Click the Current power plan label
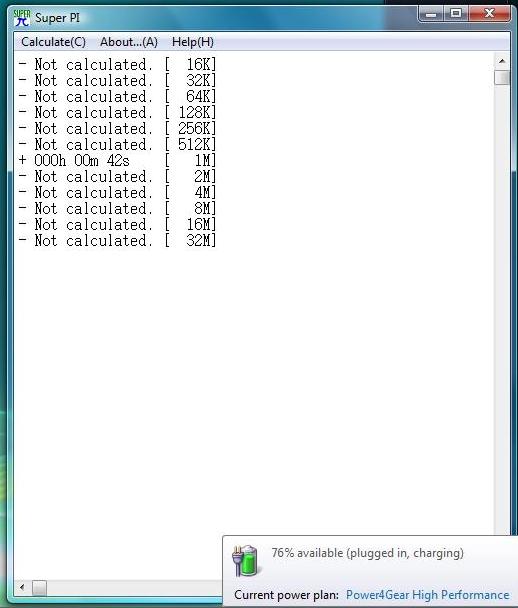 (287, 595)
